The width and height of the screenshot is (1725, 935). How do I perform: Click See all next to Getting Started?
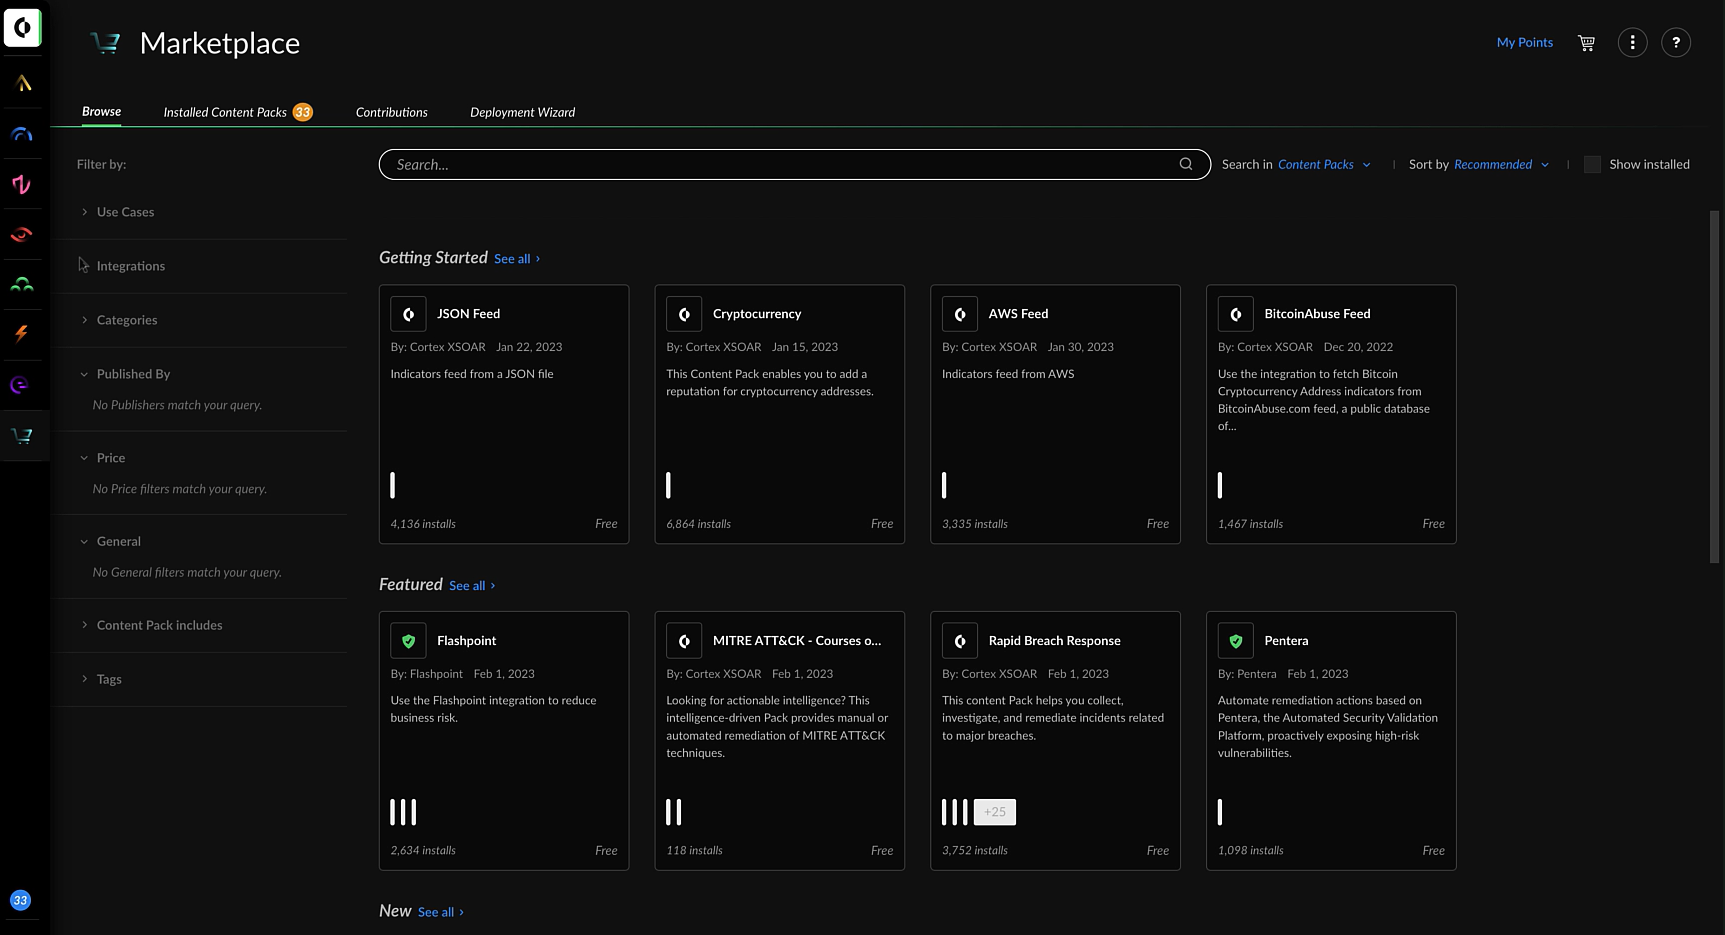pyautogui.click(x=512, y=258)
